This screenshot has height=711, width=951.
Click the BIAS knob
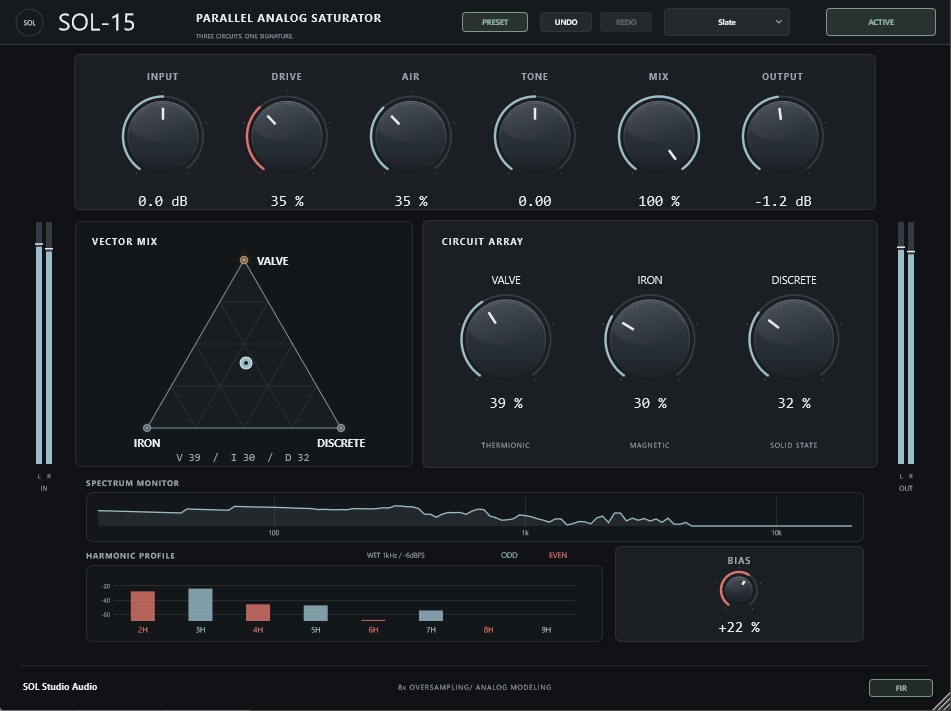click(739, 590)
